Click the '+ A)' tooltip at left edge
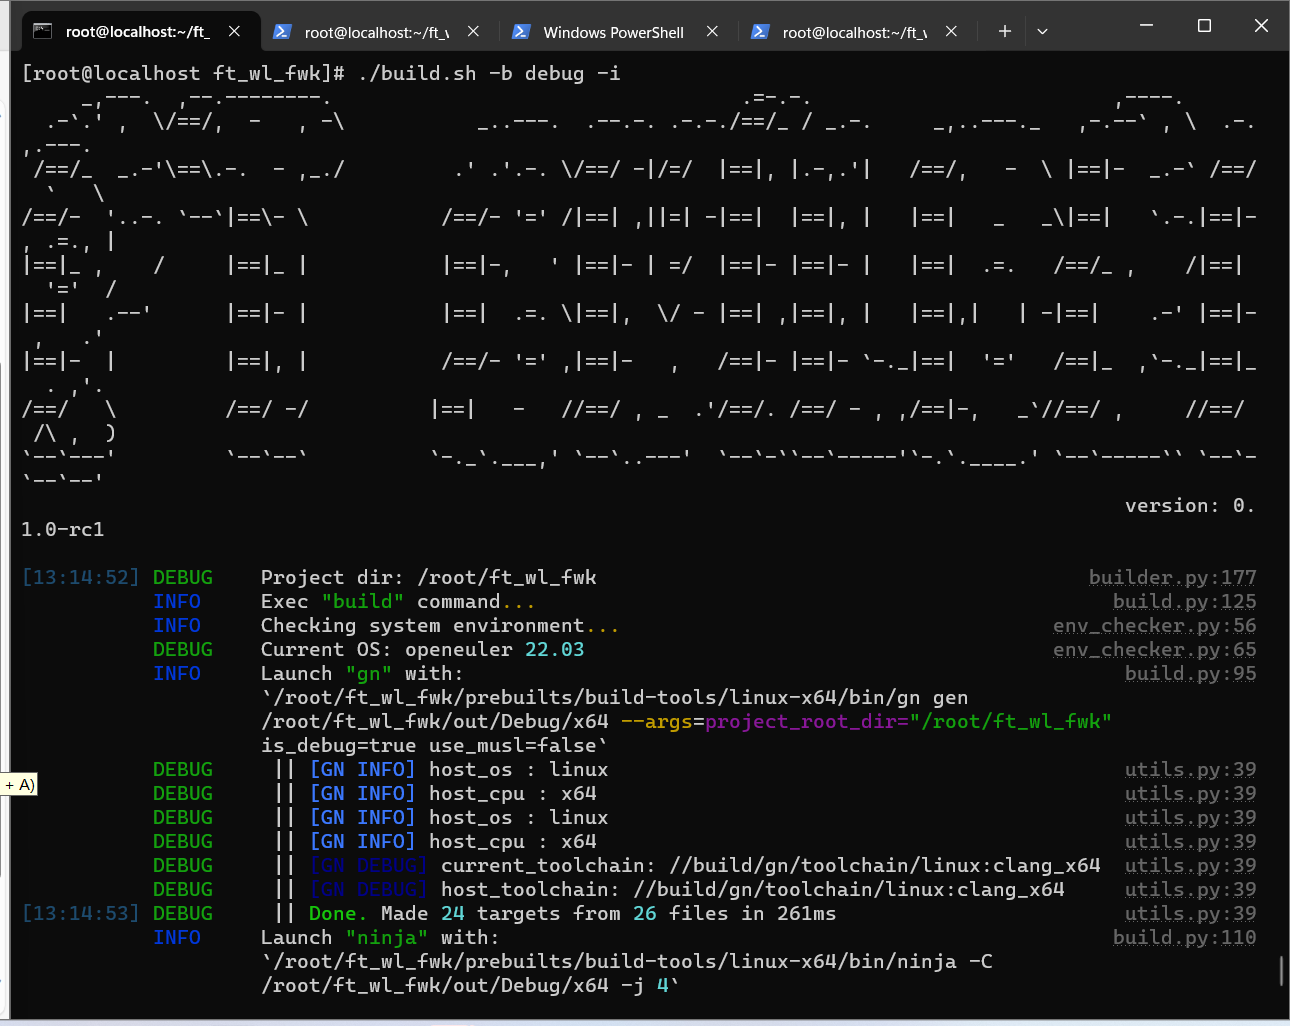The height and width of the screenshot is (1026, 1290). [x=19, y=785]
